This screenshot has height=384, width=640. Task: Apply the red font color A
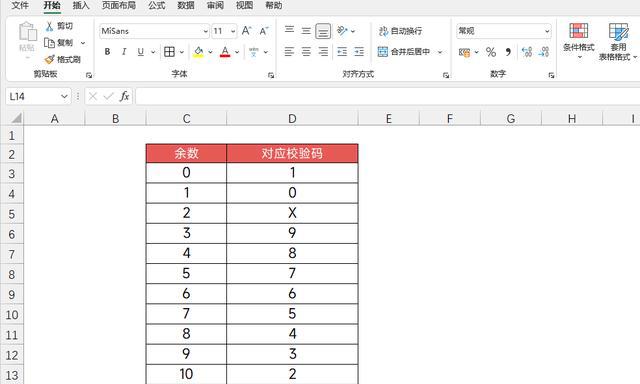click(x=225, y=52)
